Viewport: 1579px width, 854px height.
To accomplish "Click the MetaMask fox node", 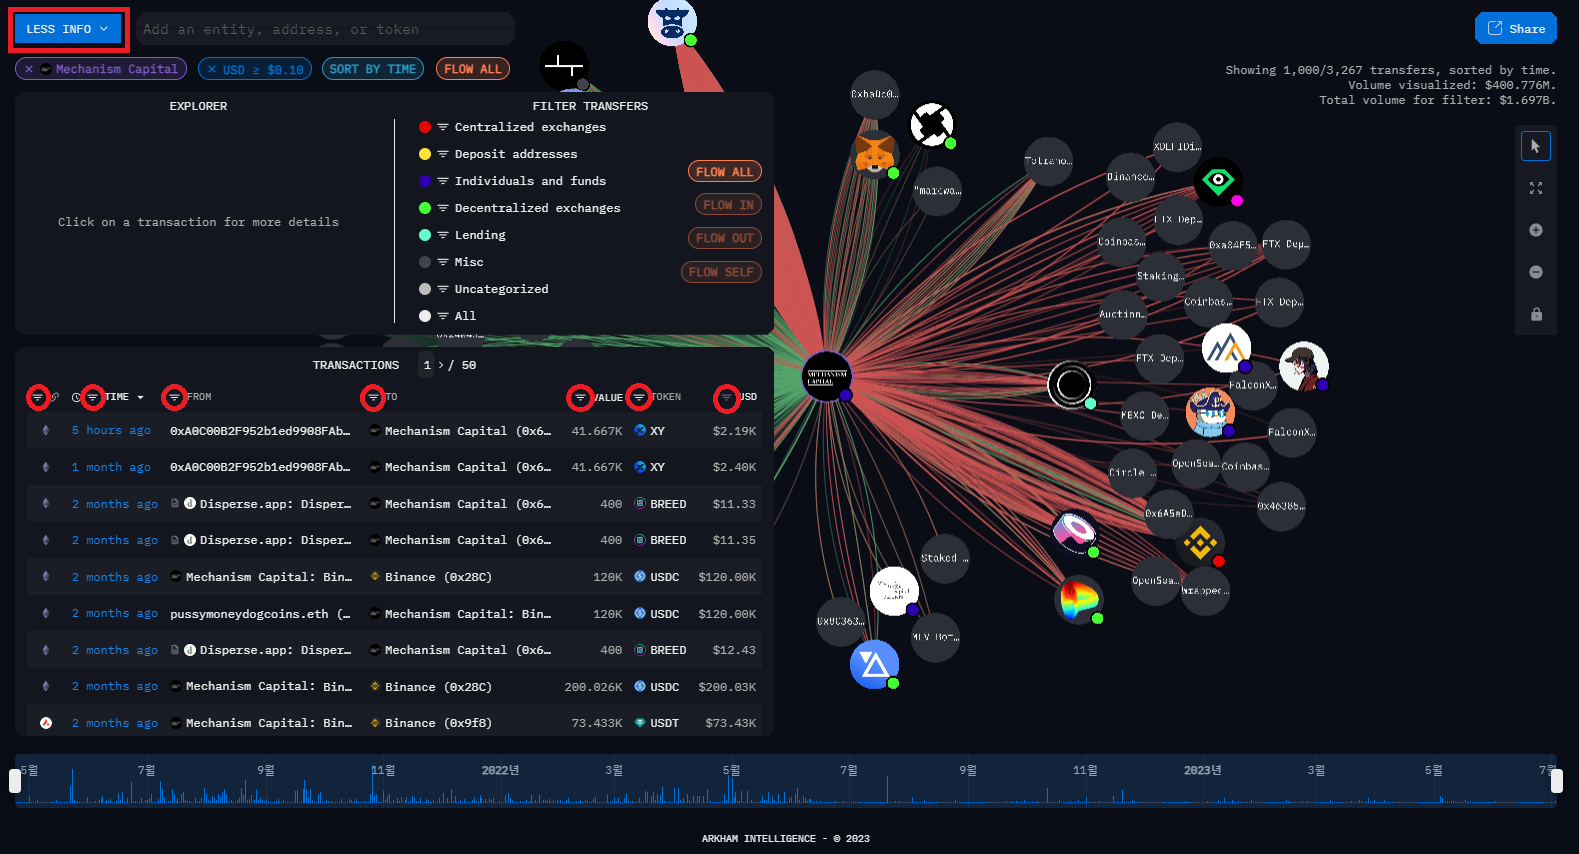I will (x=874, y=153).
